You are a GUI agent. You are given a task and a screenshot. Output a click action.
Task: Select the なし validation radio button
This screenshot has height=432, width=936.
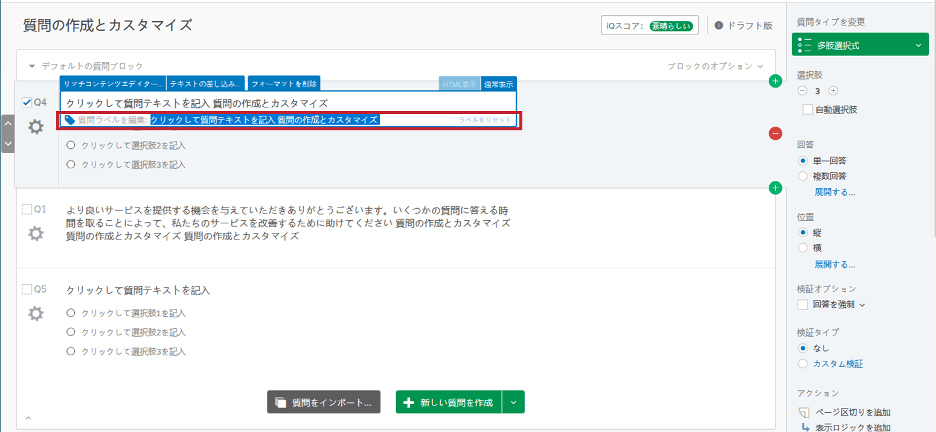tap(803, 348)
